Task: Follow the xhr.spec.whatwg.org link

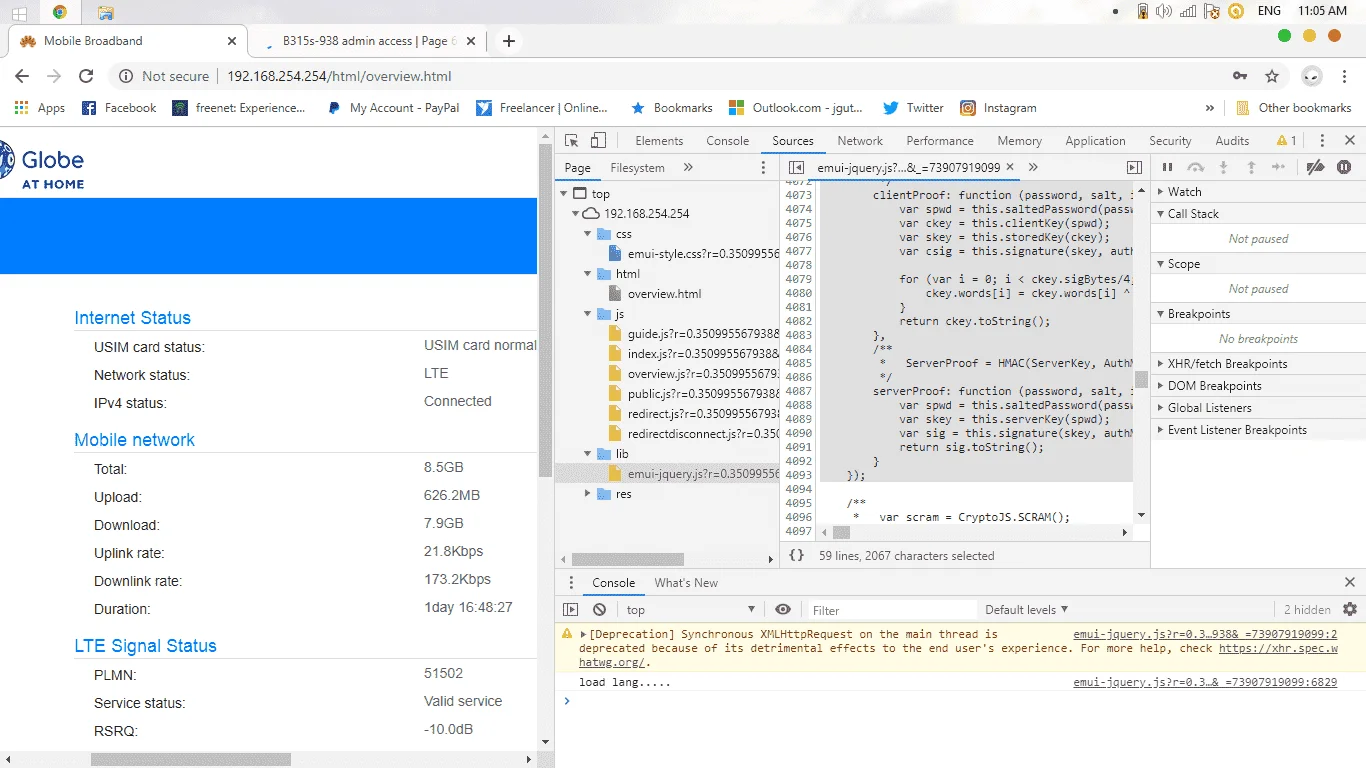Action: [x=1278, y=648]
